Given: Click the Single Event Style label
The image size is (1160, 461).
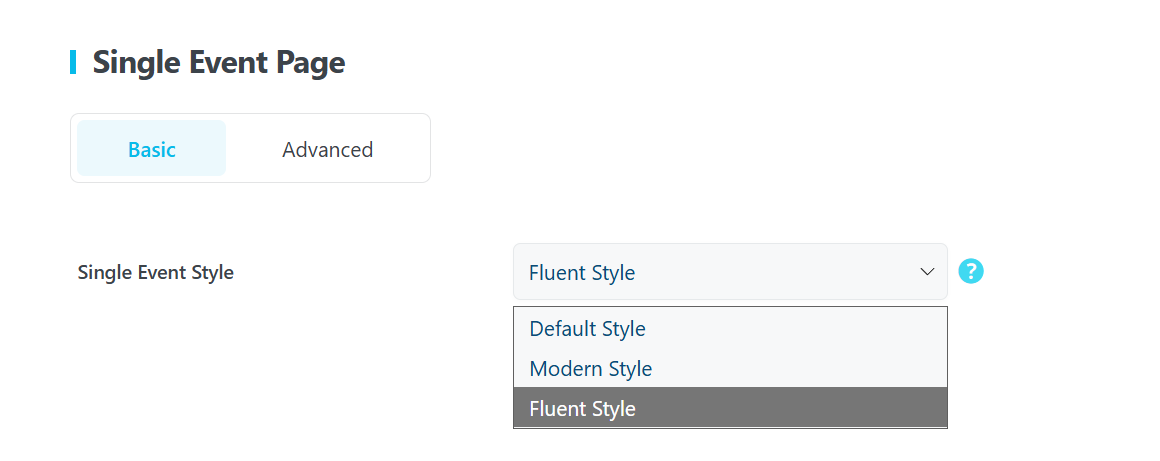Looking at the screenshot, I should [156, 272].
